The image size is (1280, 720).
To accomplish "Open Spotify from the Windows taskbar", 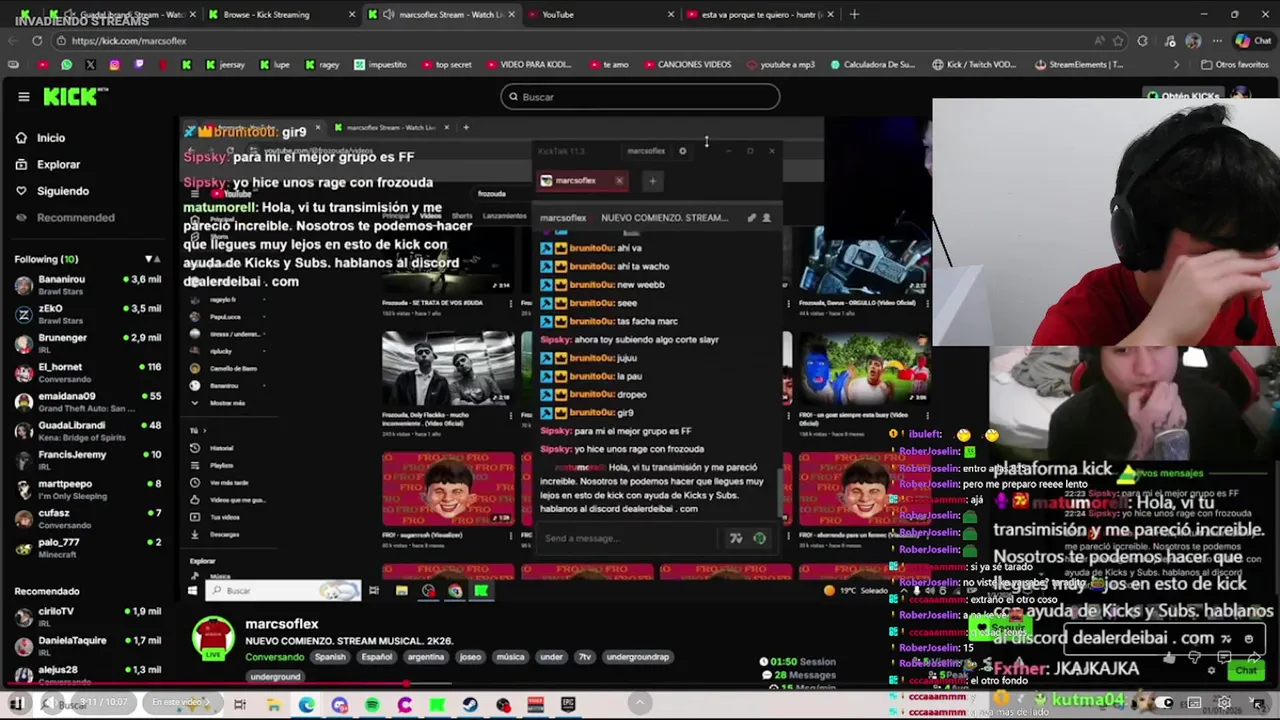I will 372,705.
